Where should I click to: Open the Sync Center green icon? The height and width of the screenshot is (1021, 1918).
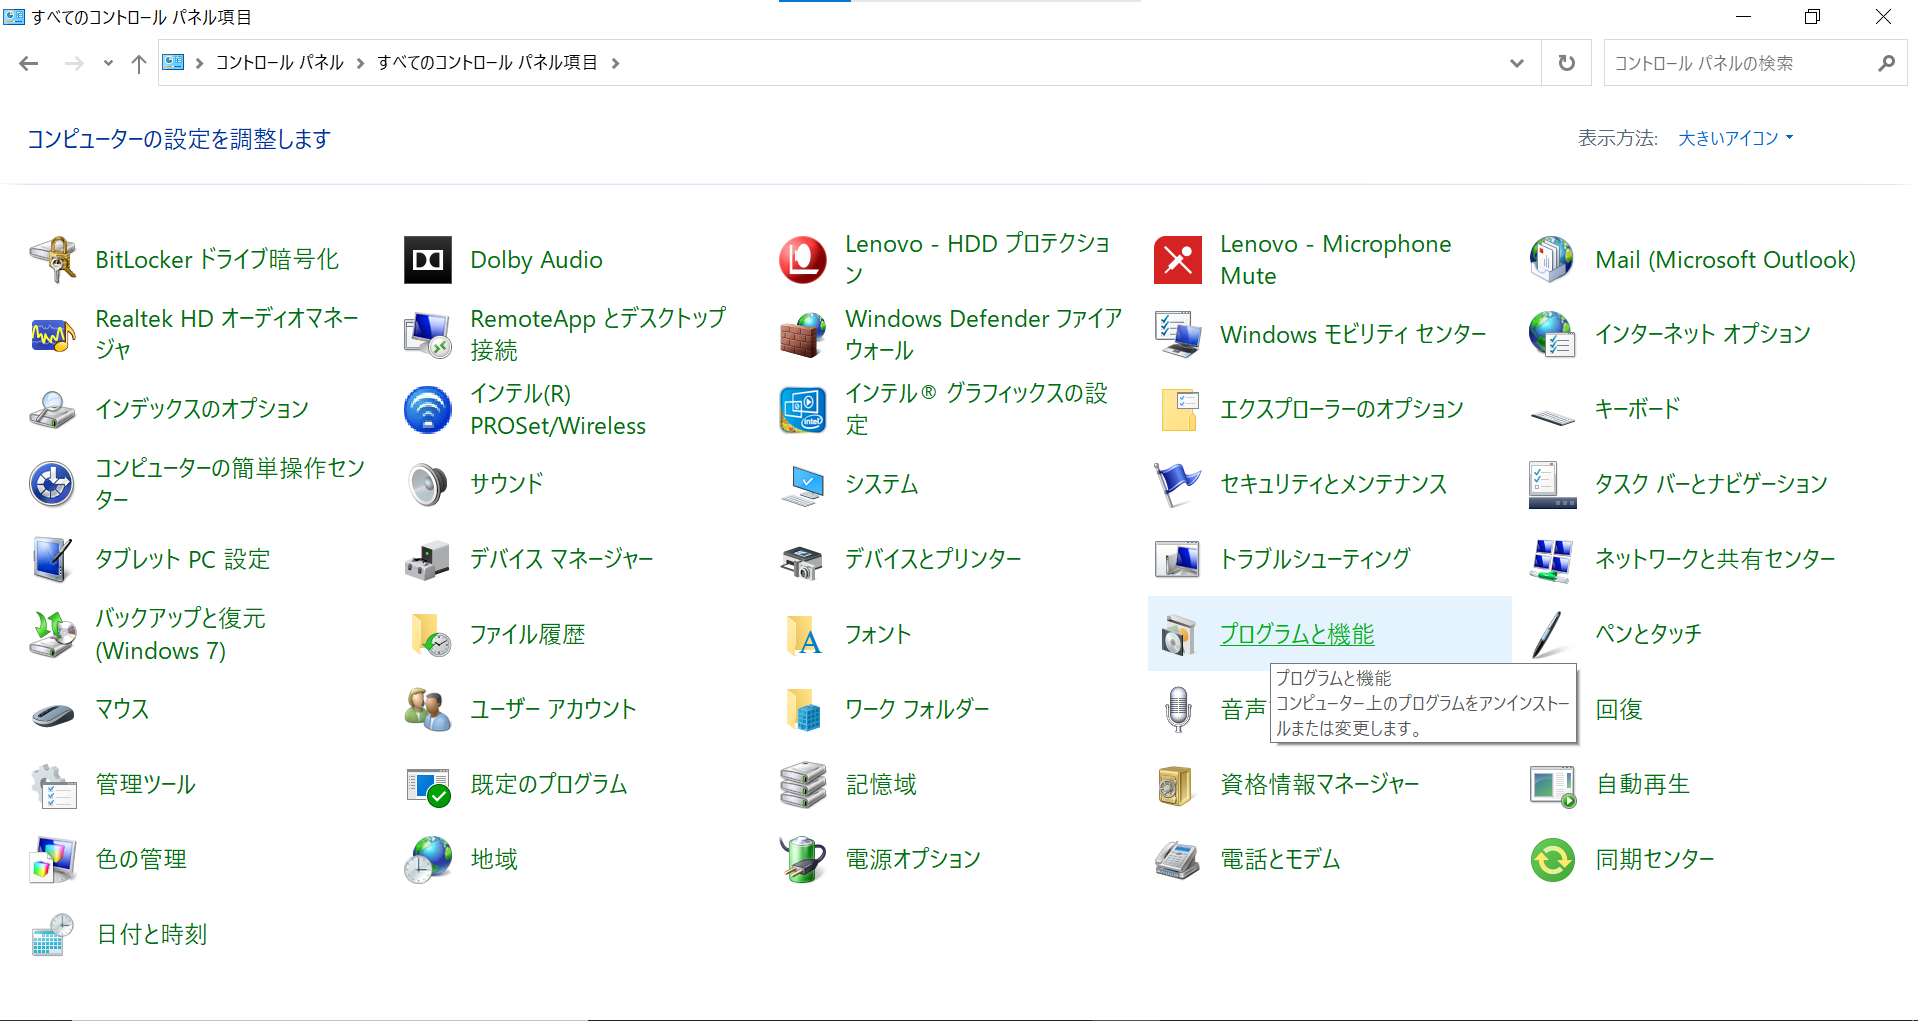pyautogui.click(x=1552, y=860)
